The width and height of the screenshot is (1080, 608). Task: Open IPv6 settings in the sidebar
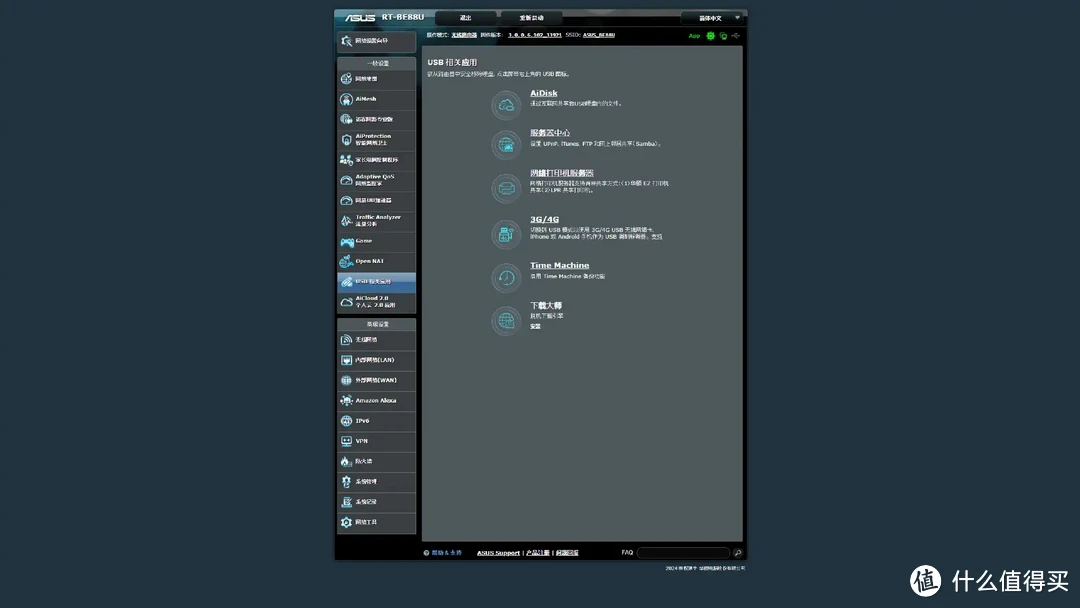coord(376,421)
